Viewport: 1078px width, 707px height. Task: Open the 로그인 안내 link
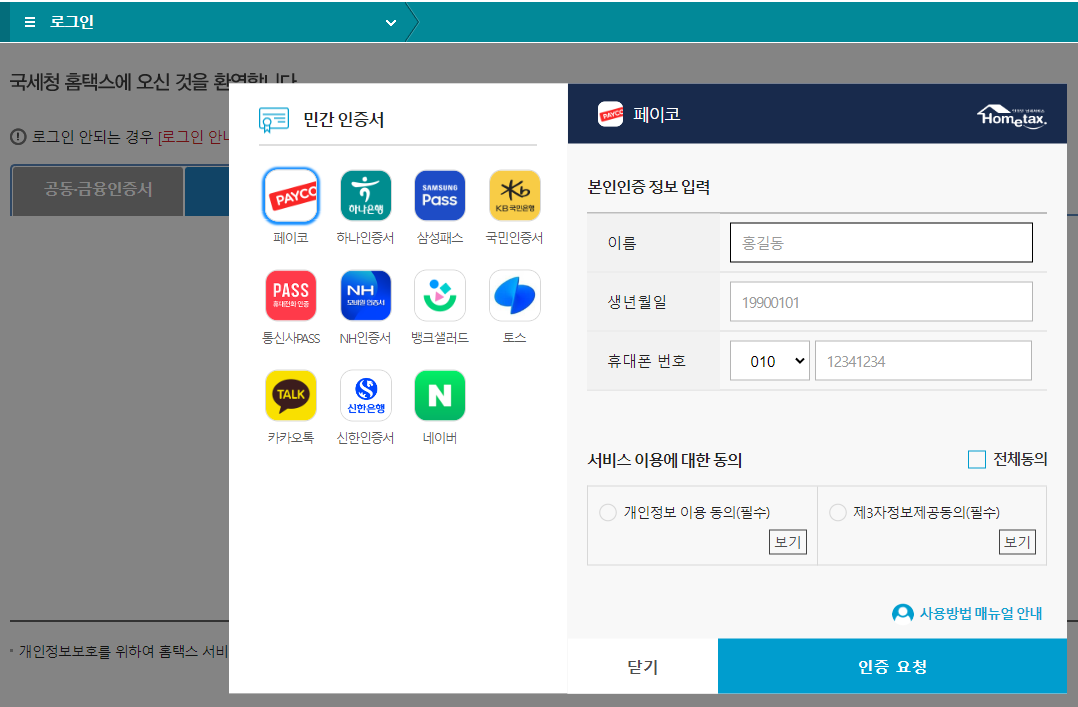[x=194, y=137]
